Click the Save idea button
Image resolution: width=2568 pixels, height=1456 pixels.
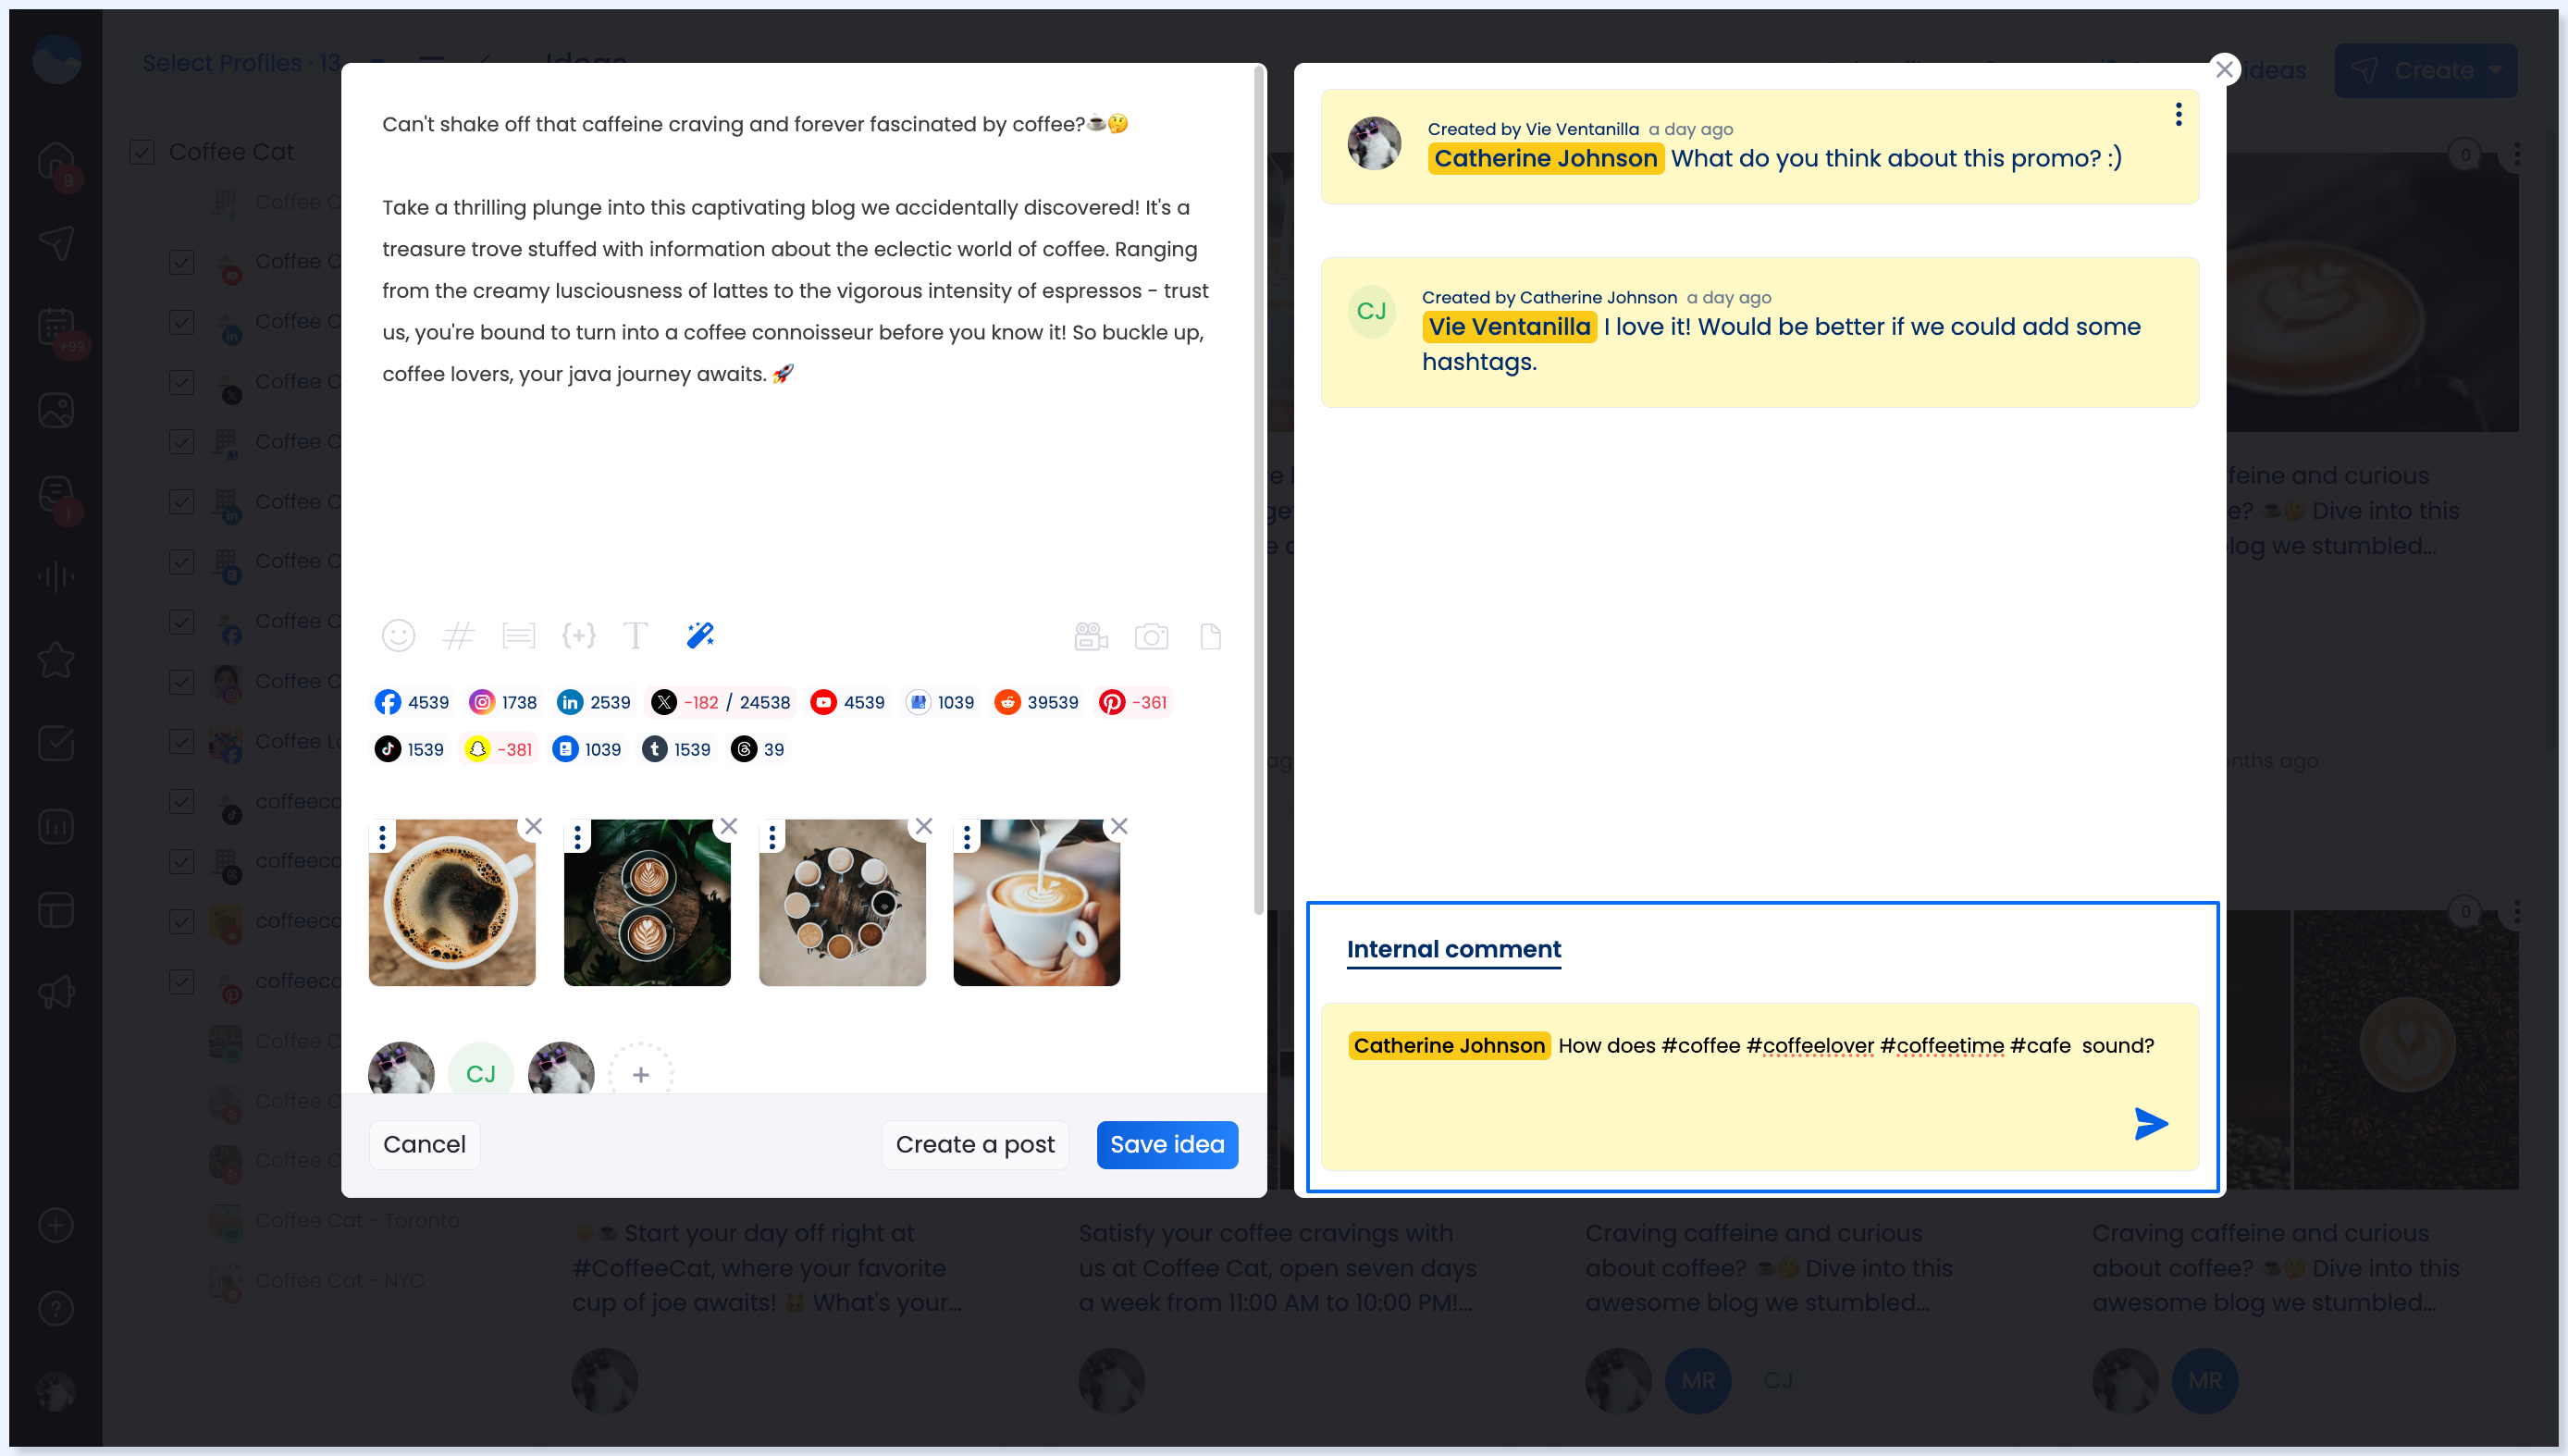click(1166, 1144)
